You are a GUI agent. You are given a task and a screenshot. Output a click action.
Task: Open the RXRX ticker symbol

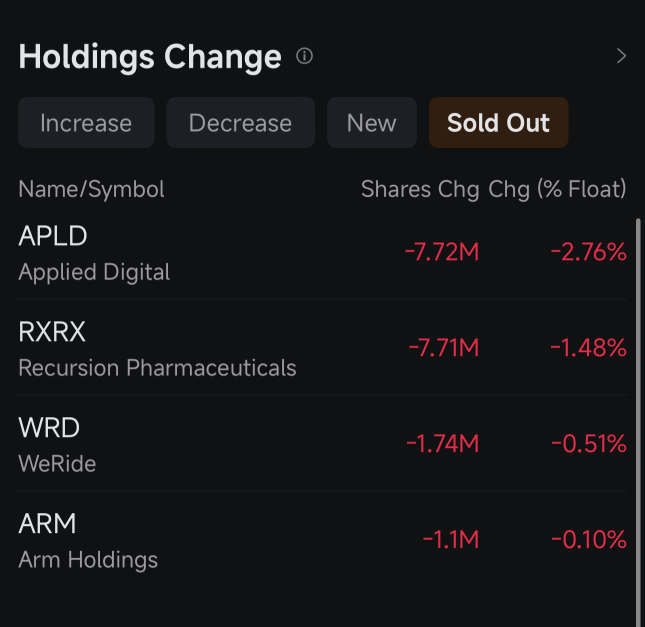52,332
